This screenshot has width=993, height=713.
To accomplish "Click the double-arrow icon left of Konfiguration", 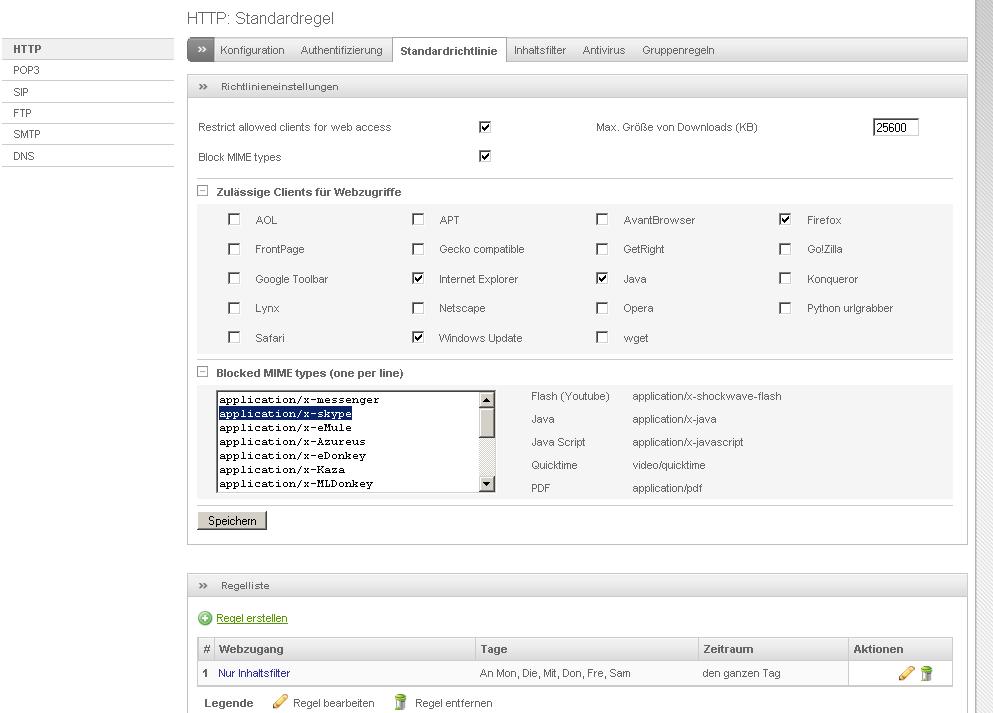I will (201, 50).
